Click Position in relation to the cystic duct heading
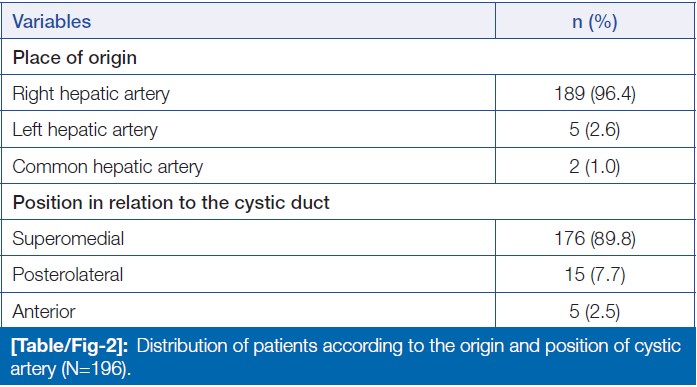The image size is (697, 387). 171,203
